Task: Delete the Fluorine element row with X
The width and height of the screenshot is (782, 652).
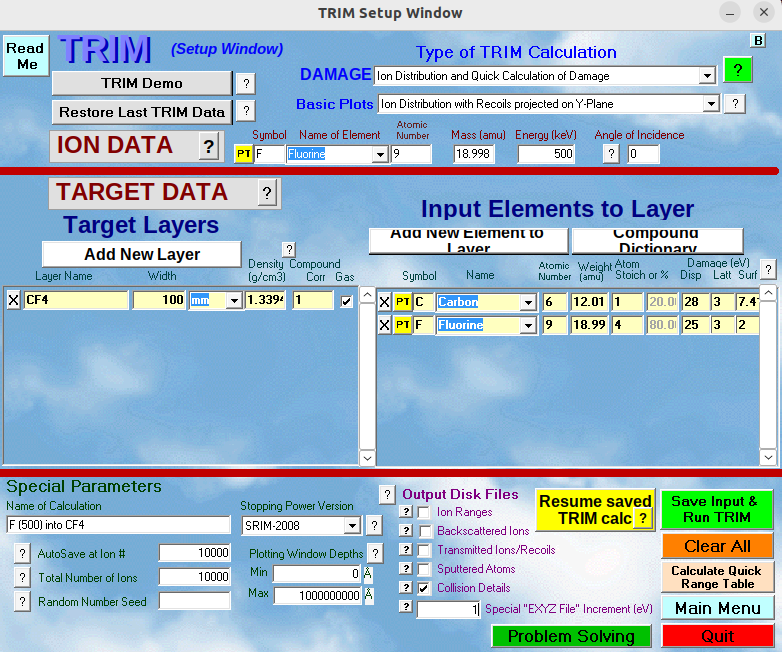Action: 384,326
